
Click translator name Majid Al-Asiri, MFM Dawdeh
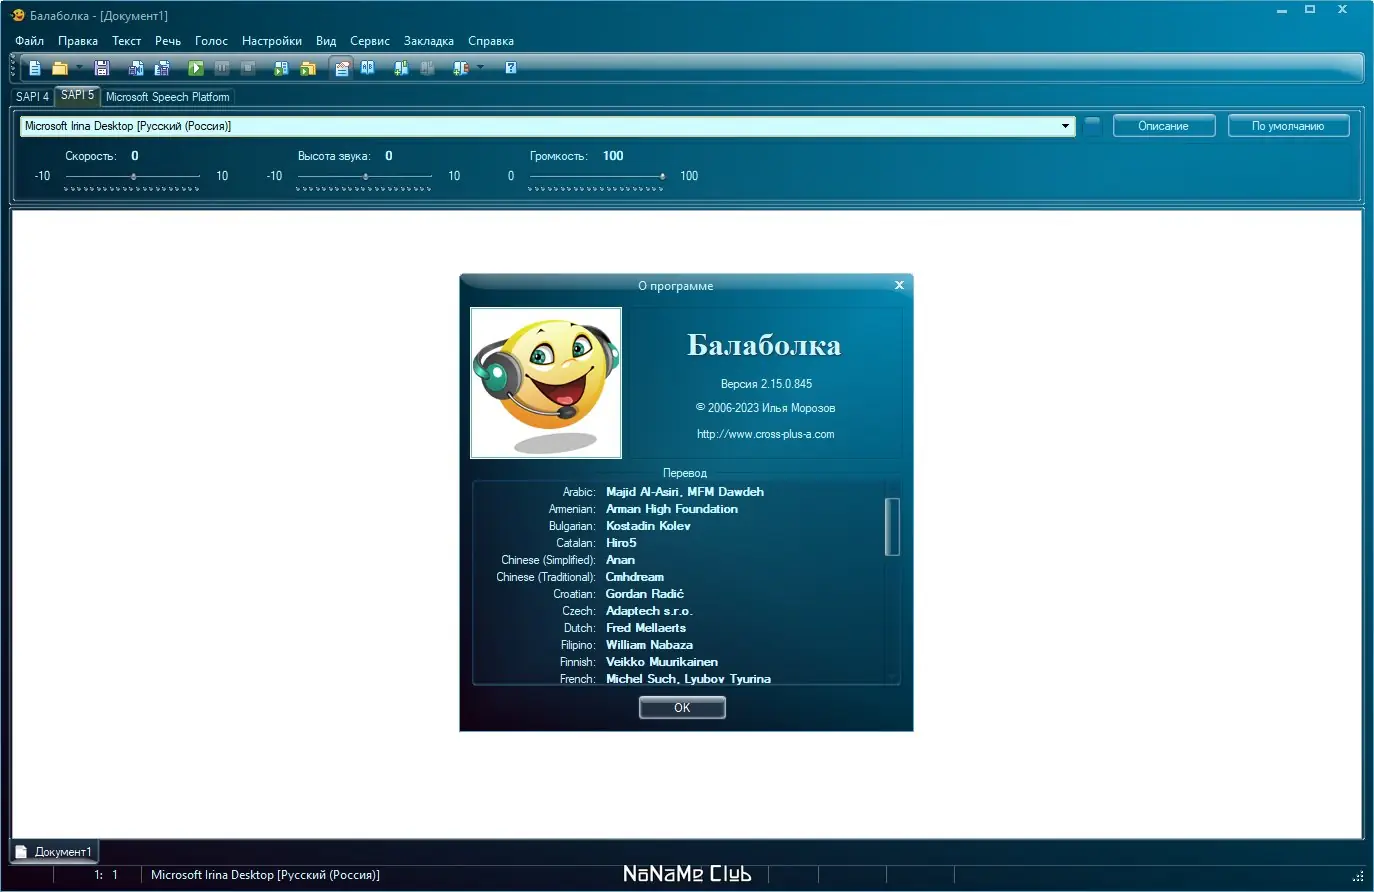[x=685, y=492]
